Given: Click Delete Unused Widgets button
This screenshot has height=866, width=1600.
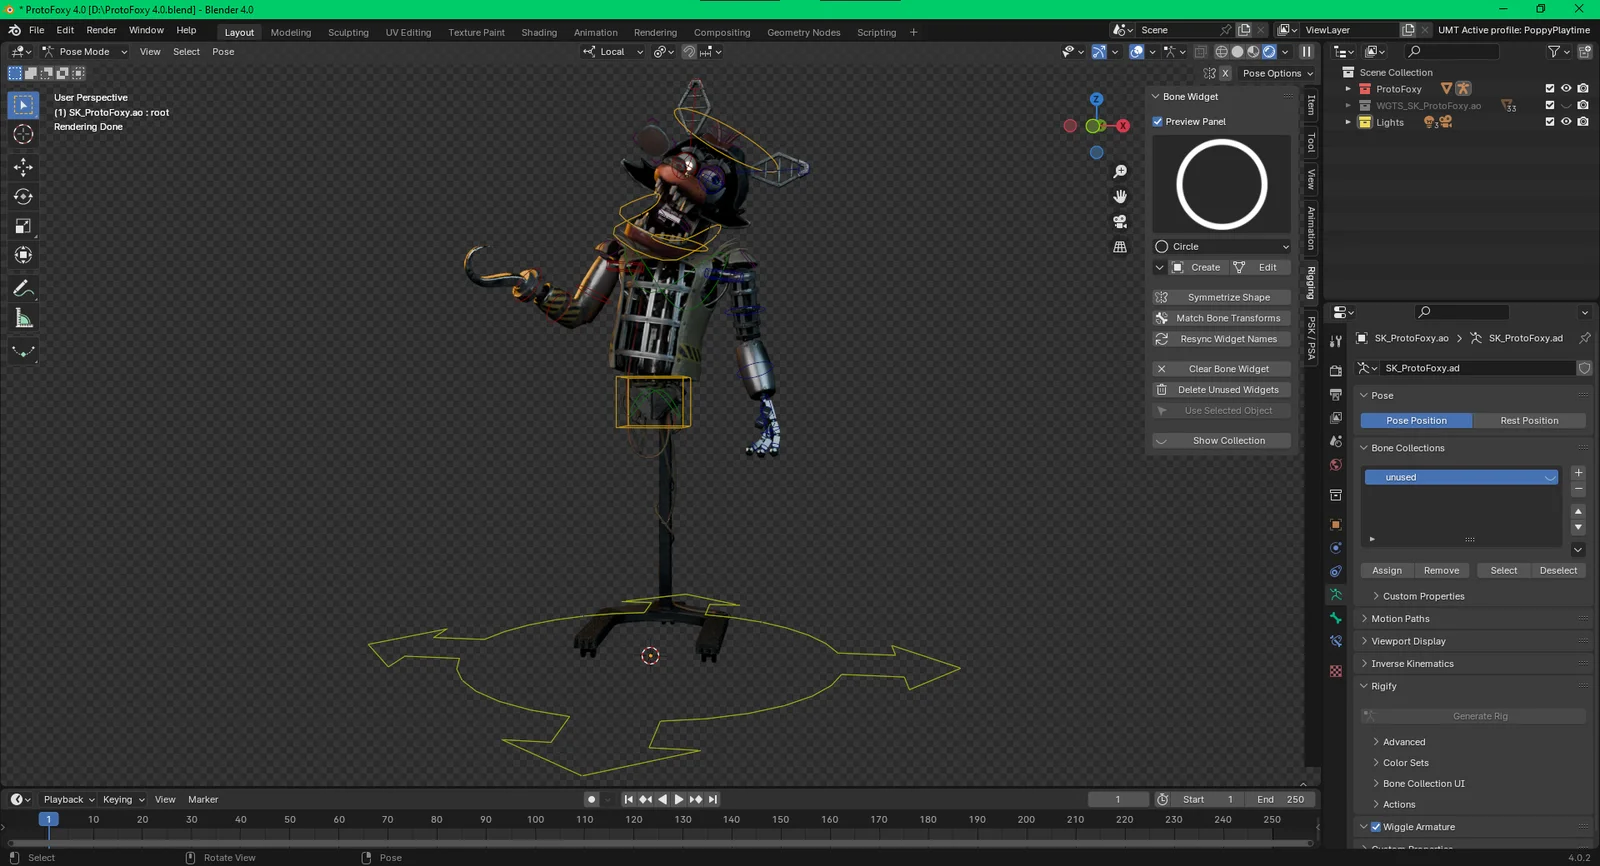Looking at the screenshot, I should [x=1222, y=390].
